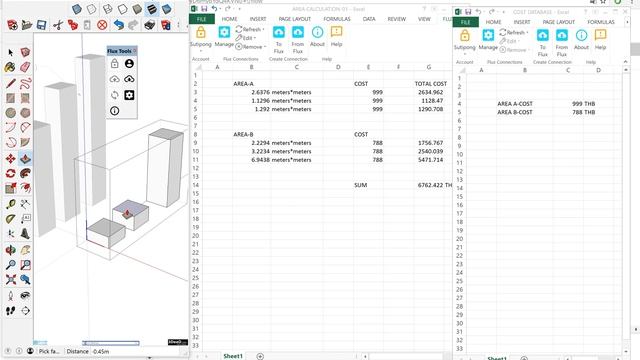640x360 pixels.
Task: Add new sheet in Area Calculation window
Action: [x=260, y=356]
